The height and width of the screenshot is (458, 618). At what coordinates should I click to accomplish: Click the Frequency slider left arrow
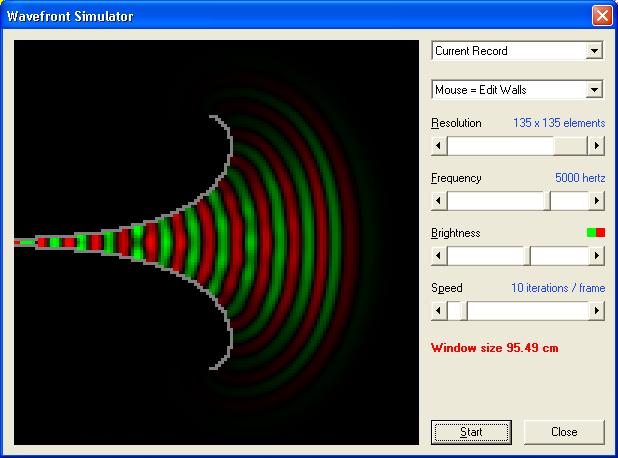(439, 201)
